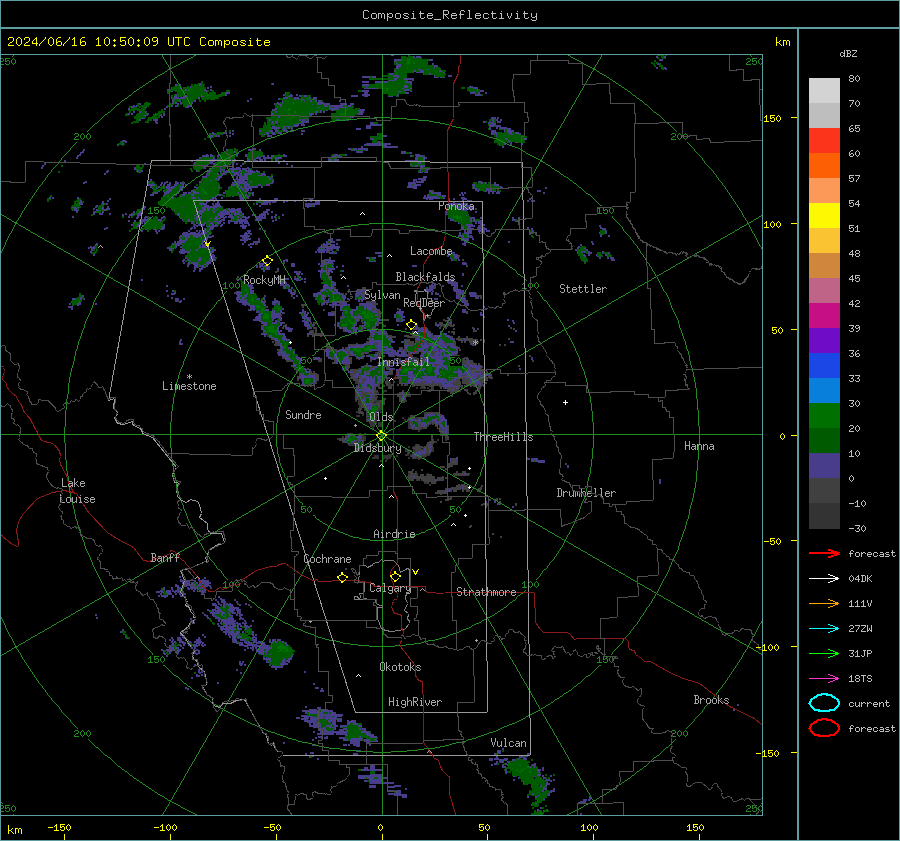The width and height of the screenshot is (900, 841).
Task: Select the RockyMH label
Action: tap(264, 280)
